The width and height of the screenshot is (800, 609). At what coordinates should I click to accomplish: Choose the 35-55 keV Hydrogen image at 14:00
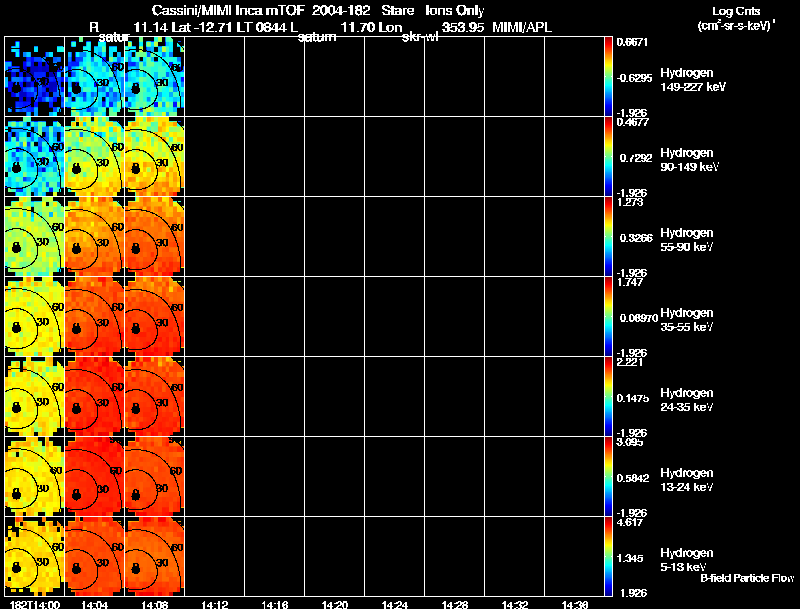35,317
